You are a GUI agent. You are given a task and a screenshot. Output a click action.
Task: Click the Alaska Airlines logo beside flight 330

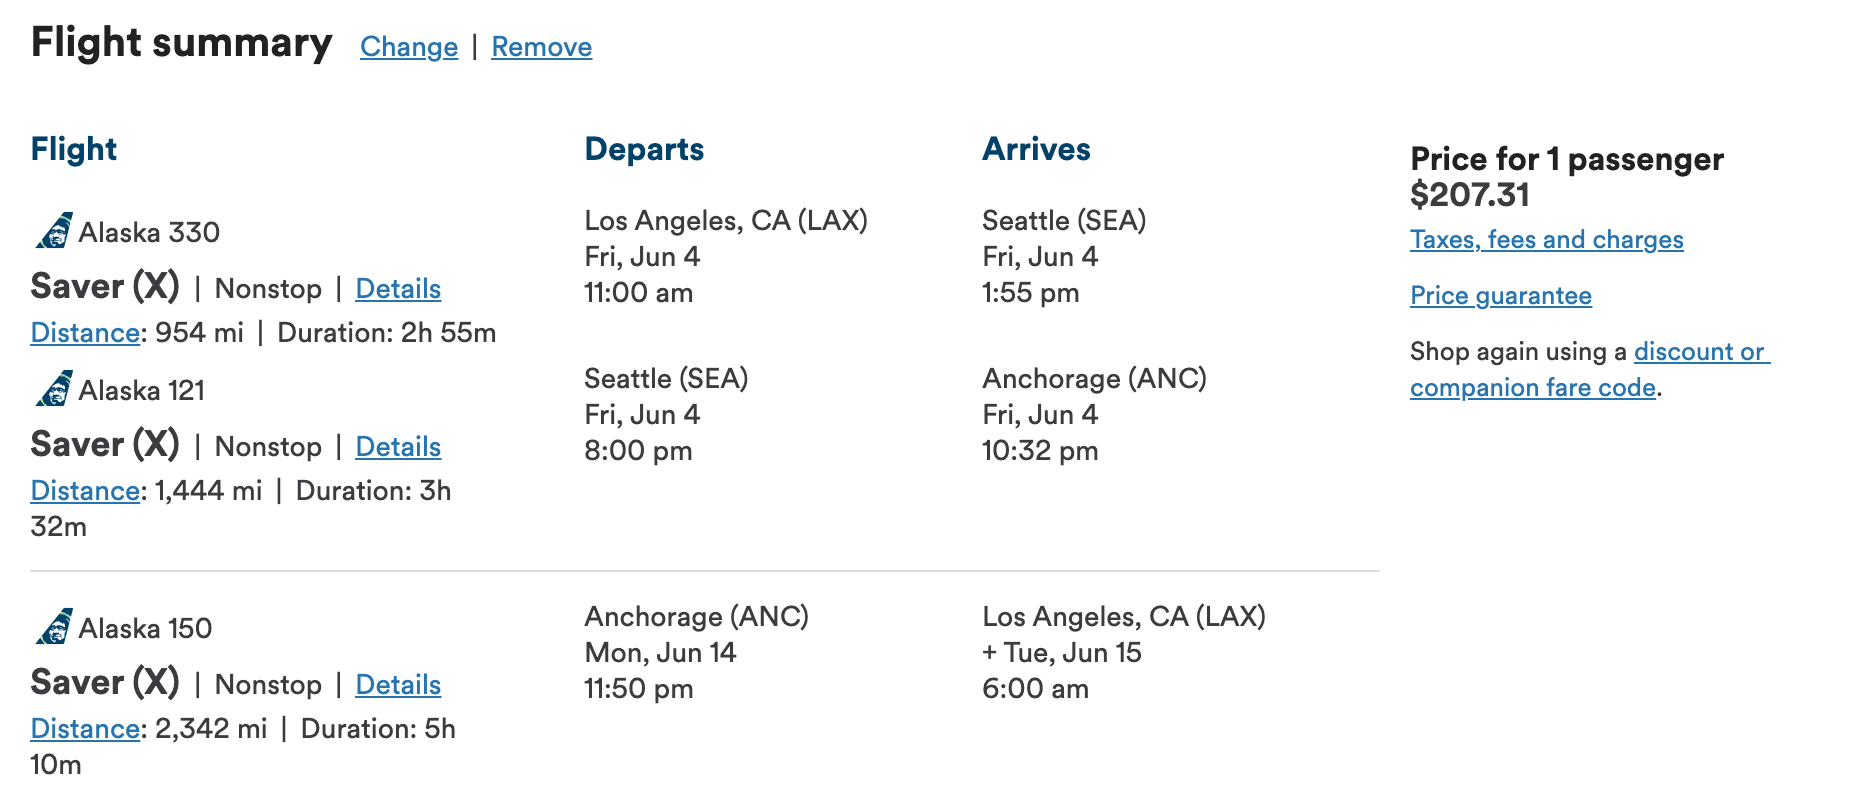click(54, 231)
